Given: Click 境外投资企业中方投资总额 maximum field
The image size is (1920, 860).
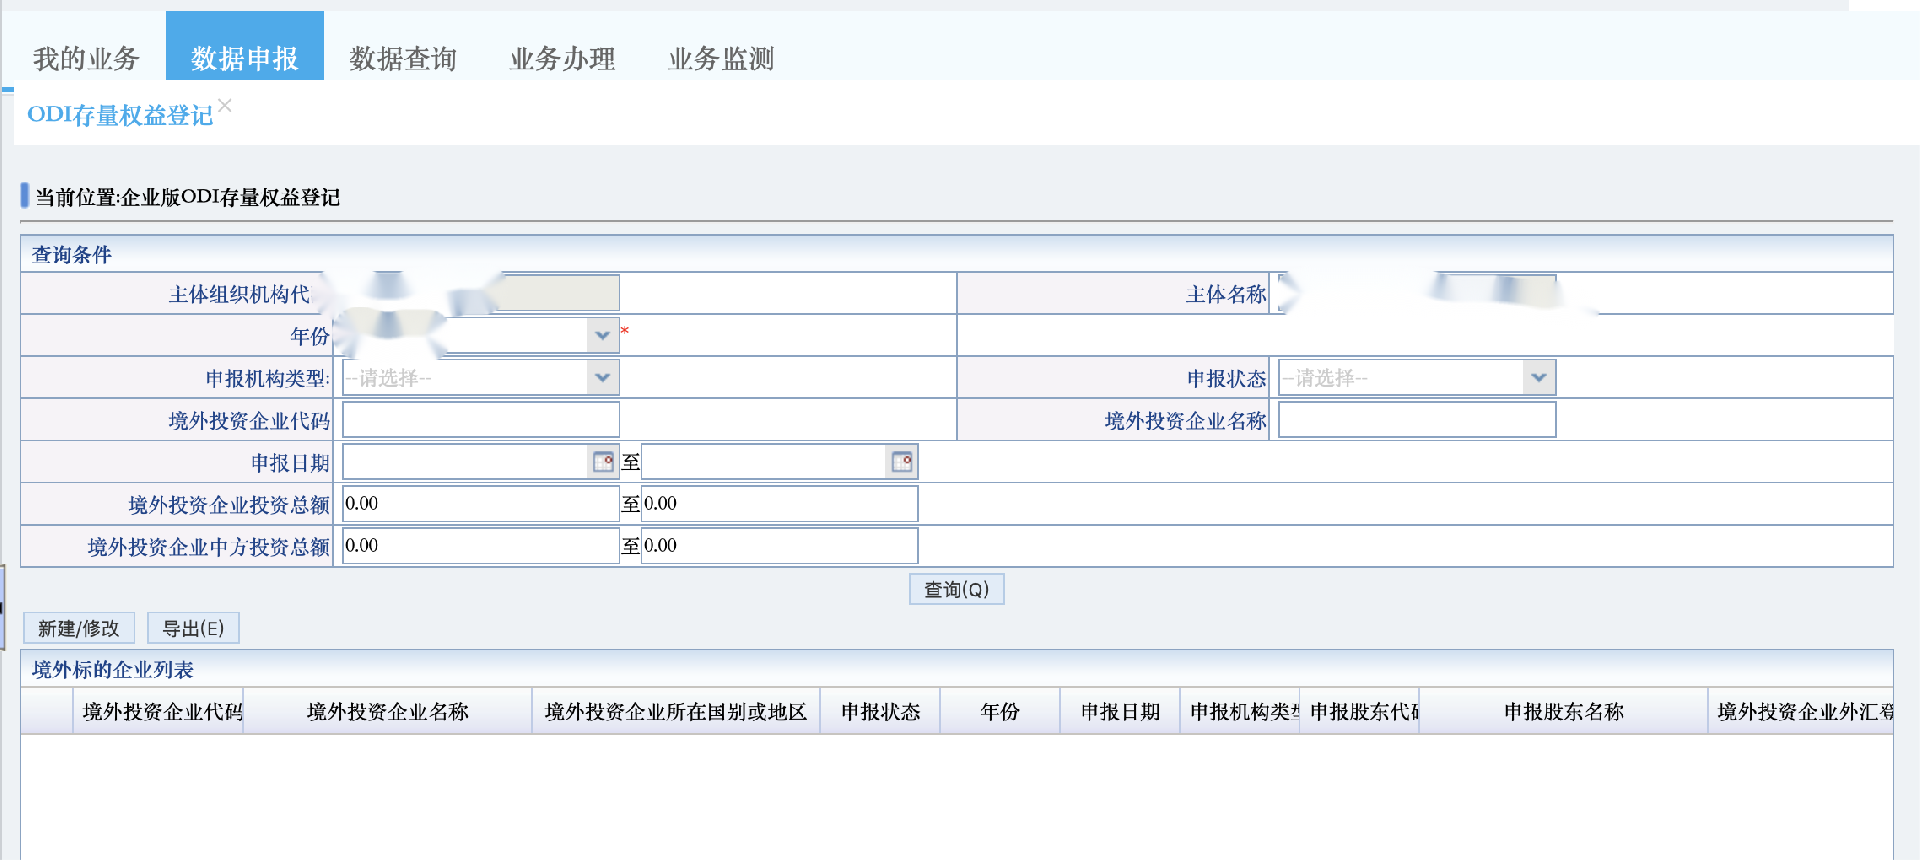Looking at the screenshot, I should click(x=779, y=546).
